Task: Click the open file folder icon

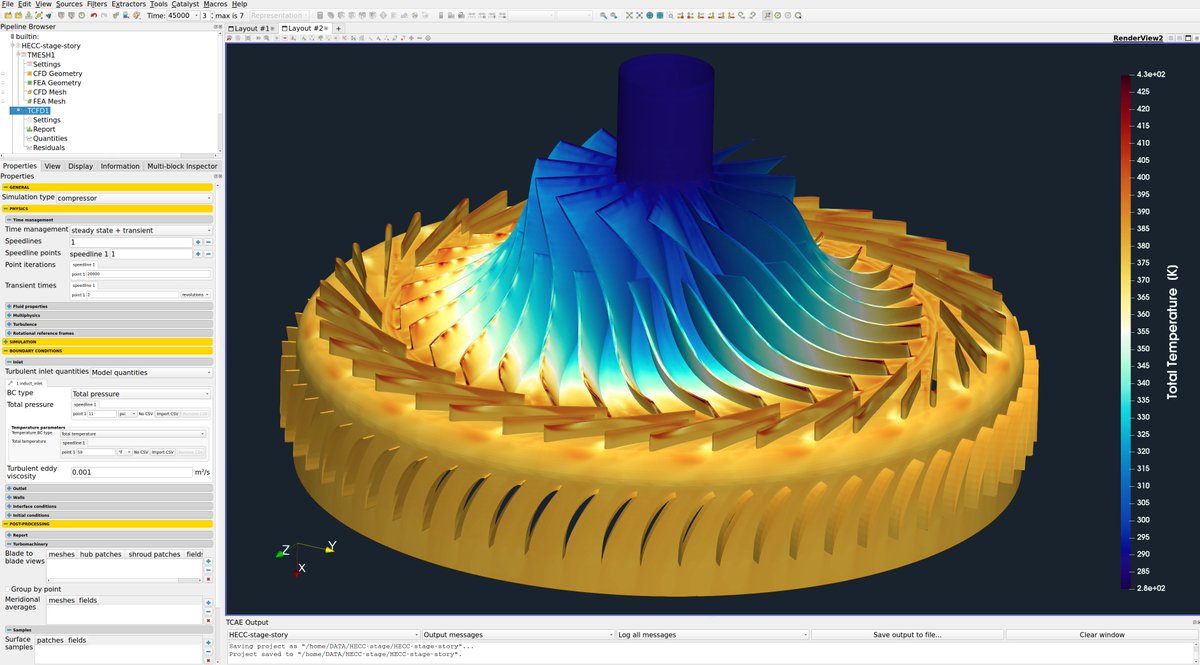Action: pos(8,16)
